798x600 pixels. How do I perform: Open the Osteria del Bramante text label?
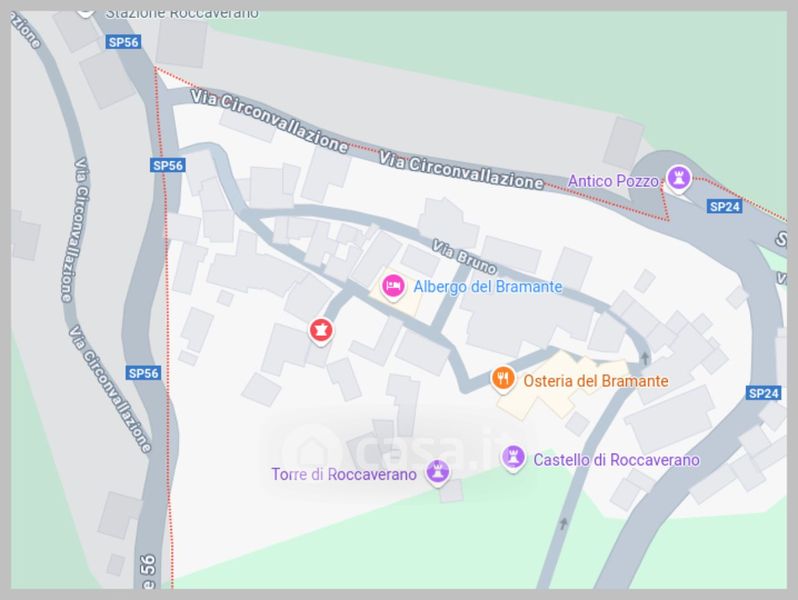tap(595, 381)
